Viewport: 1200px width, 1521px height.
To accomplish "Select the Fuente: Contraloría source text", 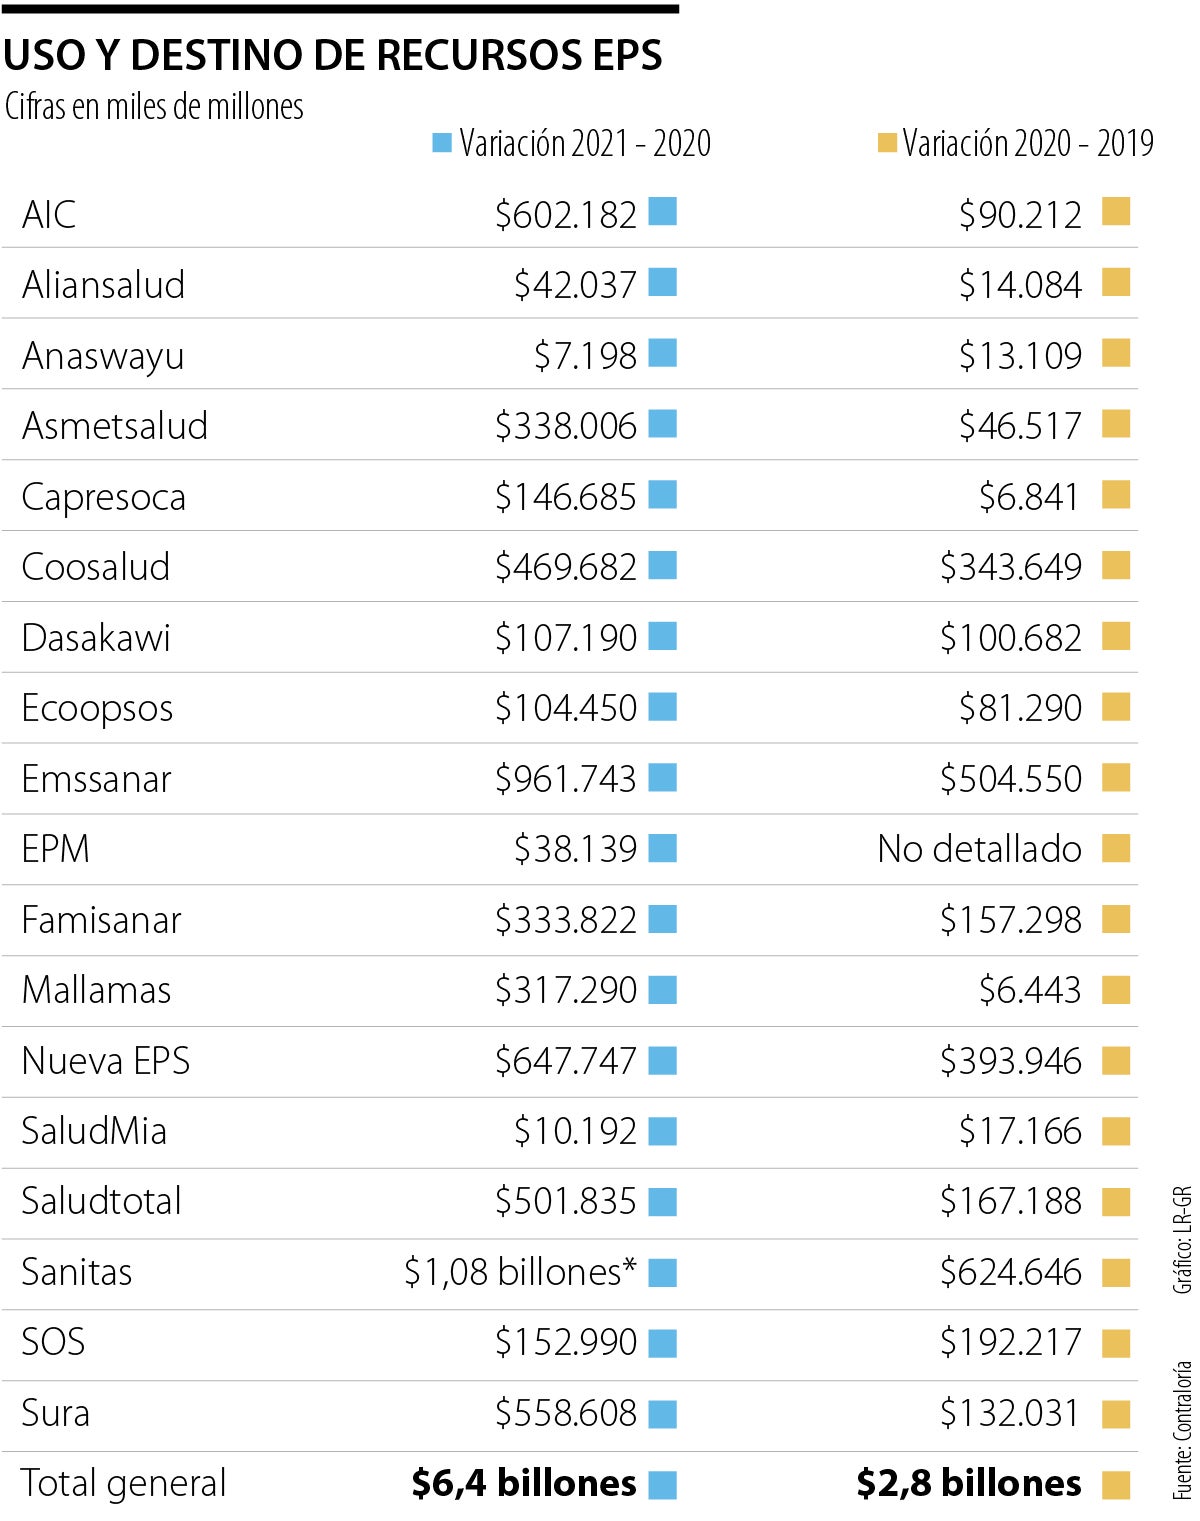I will pos(1183,1430).
